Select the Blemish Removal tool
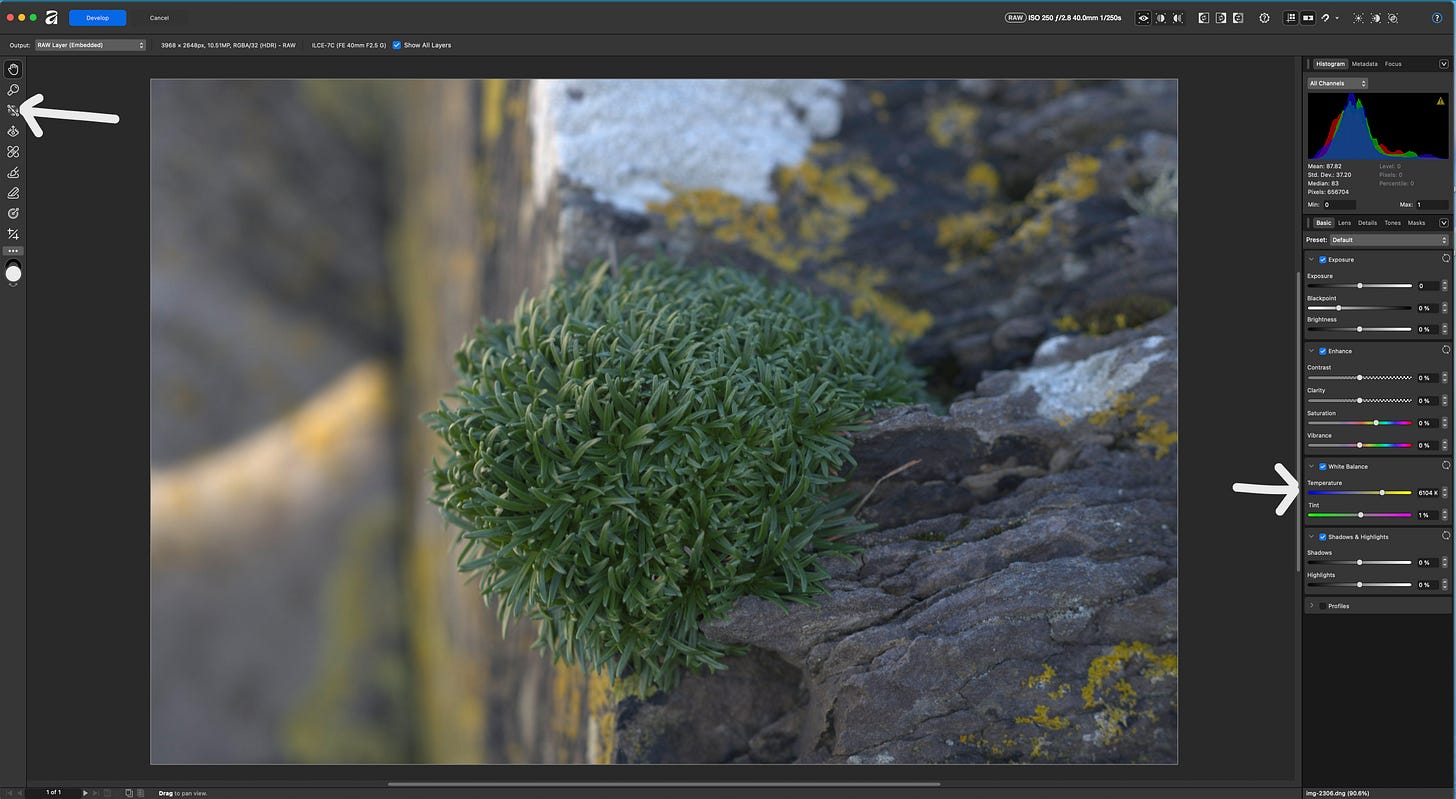1456x799 pixels. [13, 152]
